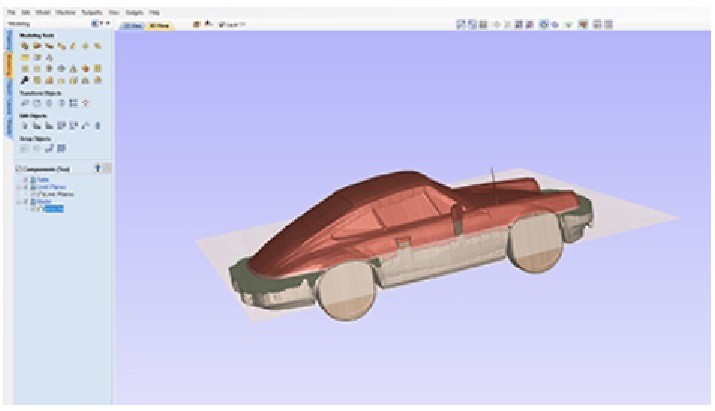Click the first Modeling Tools icon
Viewport: 715px width, 411px height.
pyautogui.click(x=24, y=46)
